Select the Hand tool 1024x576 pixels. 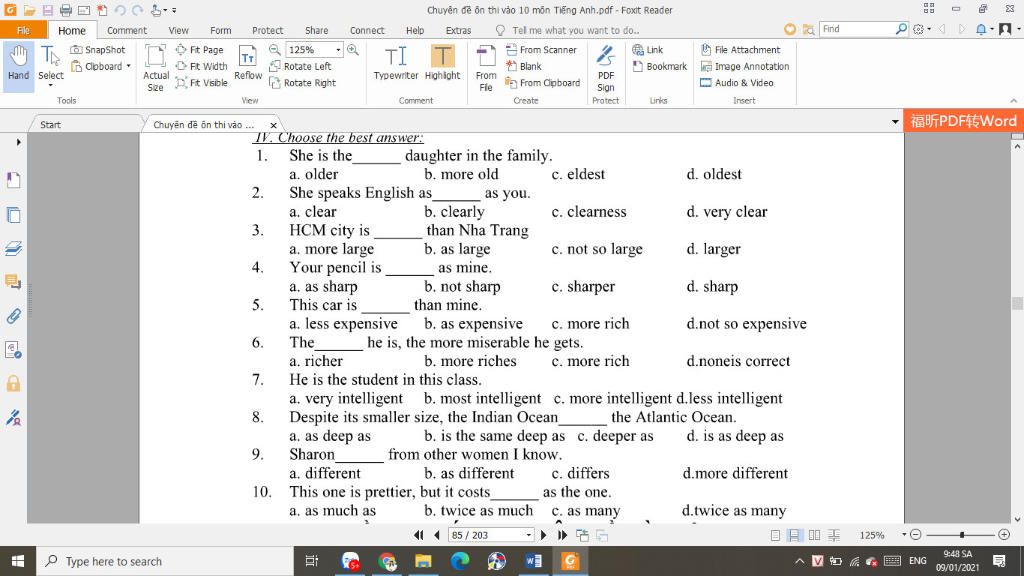coord(18,63)
